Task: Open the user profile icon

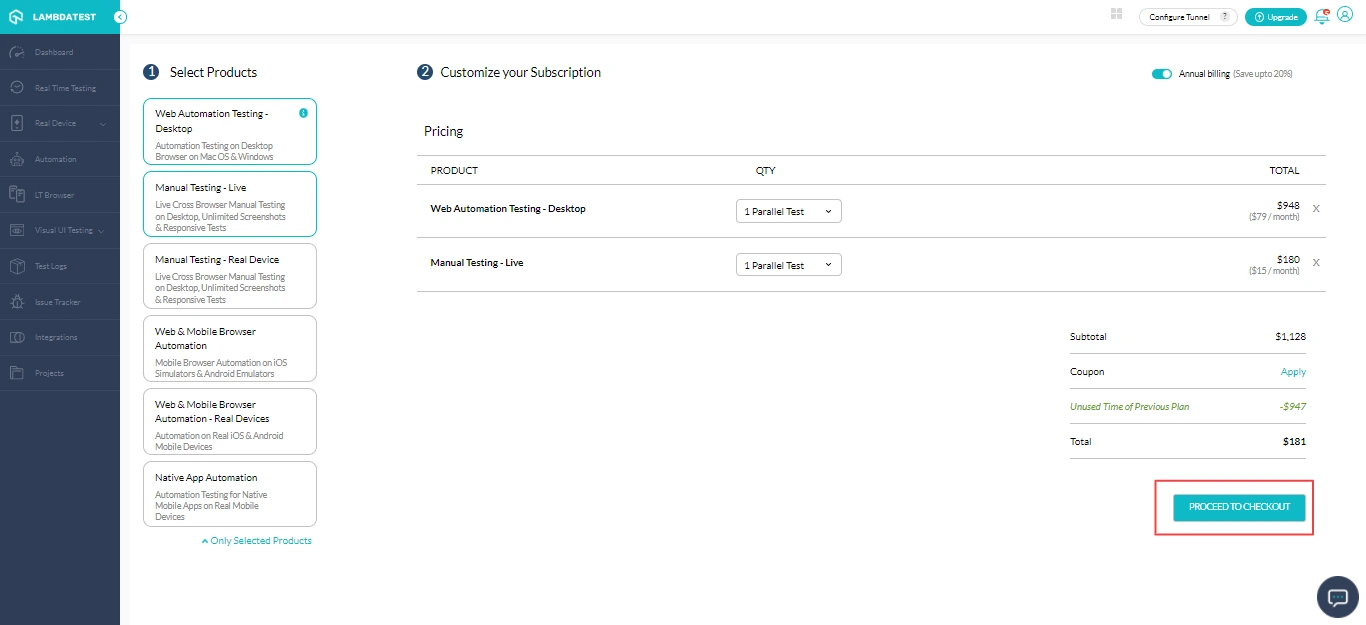Action: [x=1345, y=15]
